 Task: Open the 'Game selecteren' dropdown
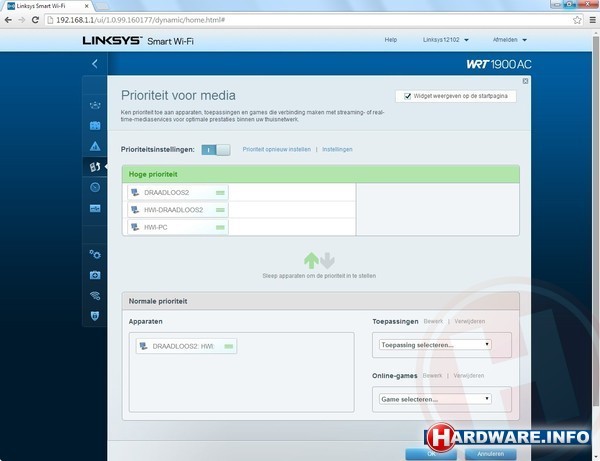point(435,398)
